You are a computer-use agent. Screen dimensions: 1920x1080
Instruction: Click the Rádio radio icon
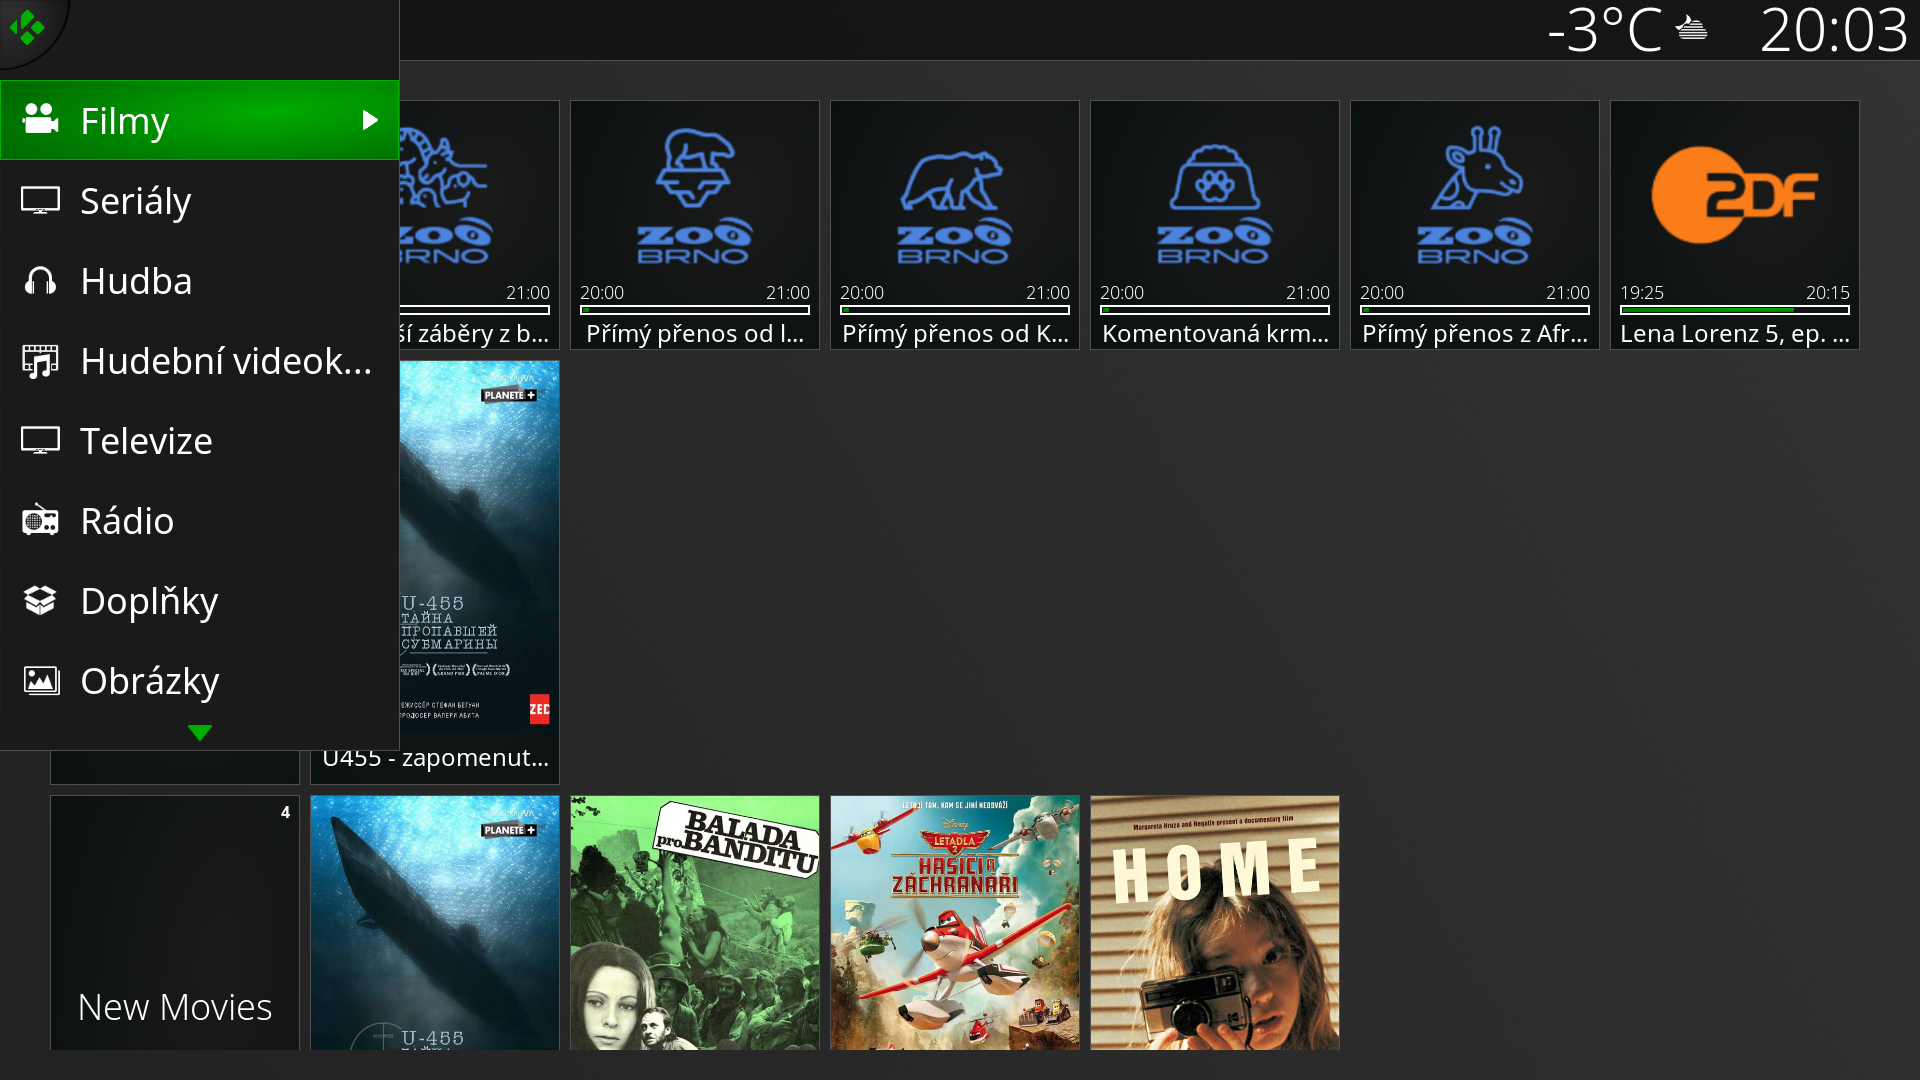click(x=40, y=520)
